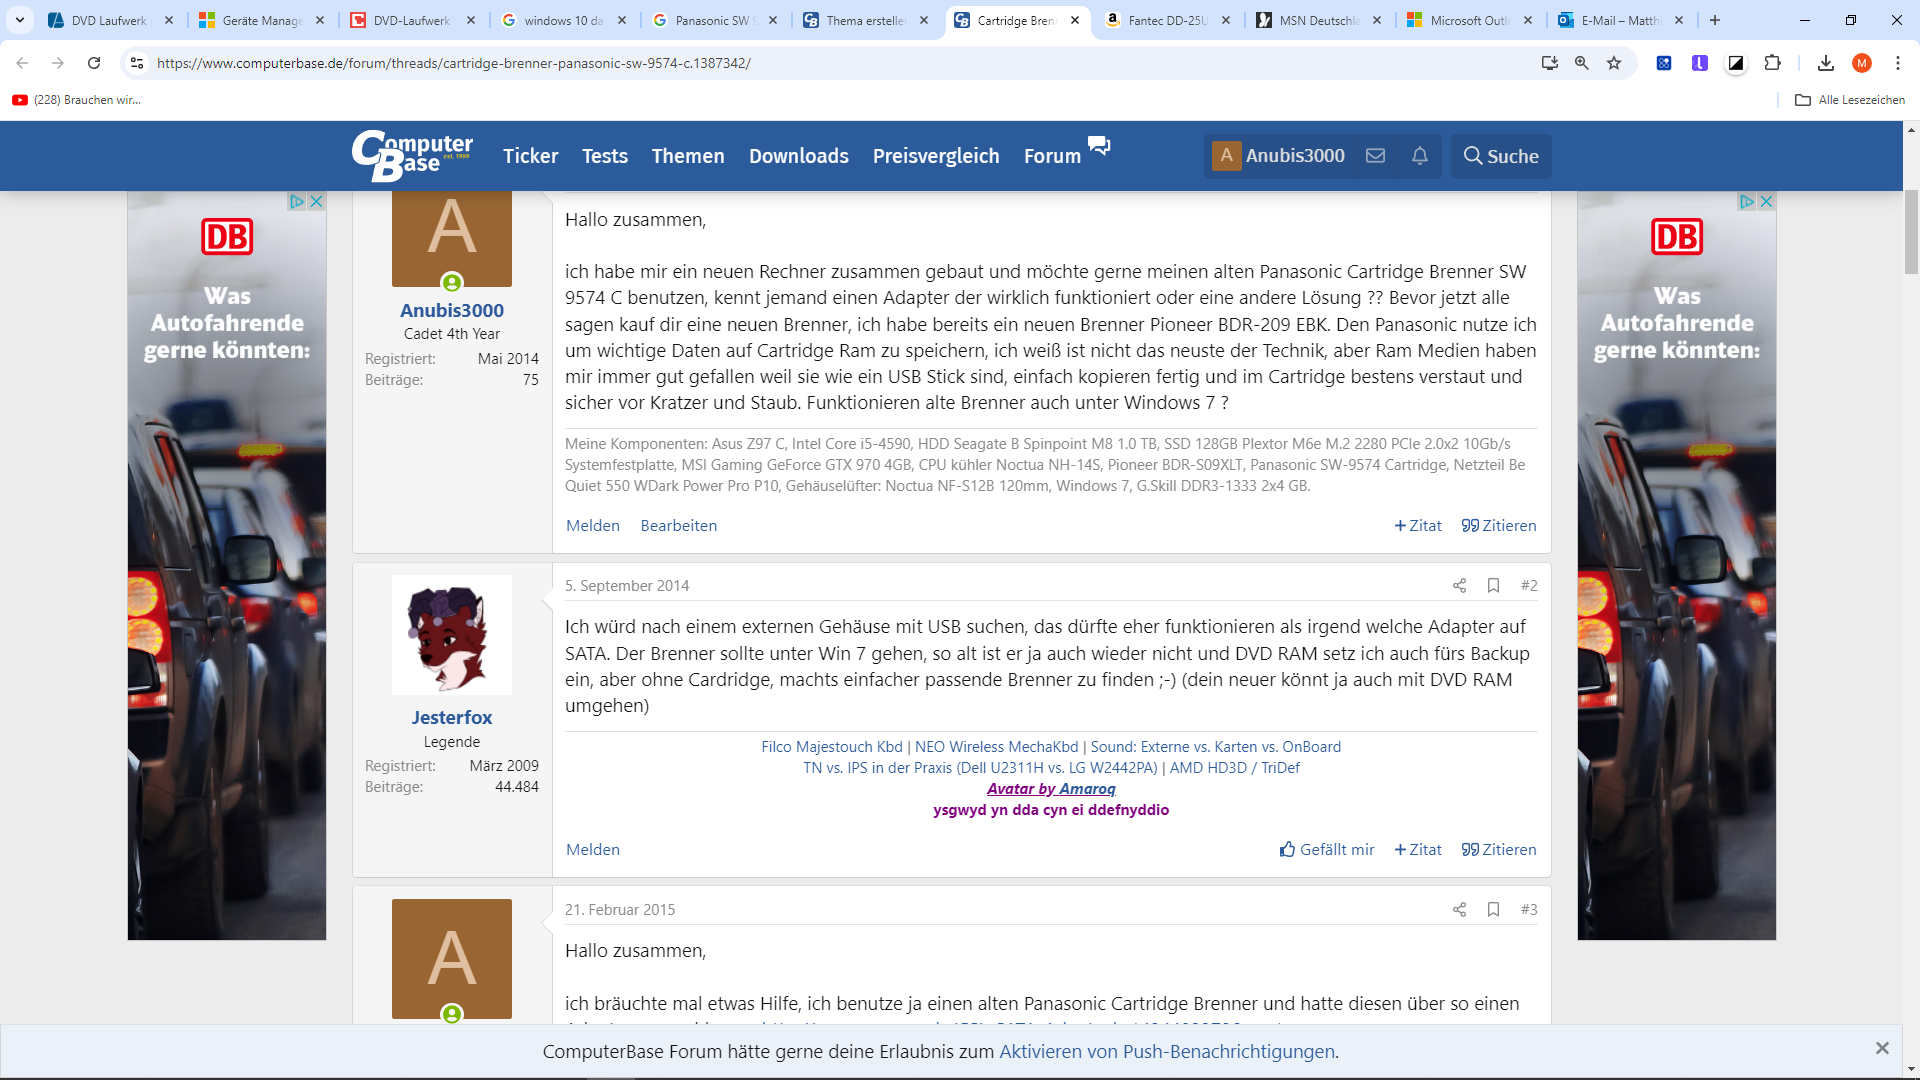The height and width of the screenshot is (1080, 1920).
Task: Open the Downloads menu item
Action: coord(798,156)
